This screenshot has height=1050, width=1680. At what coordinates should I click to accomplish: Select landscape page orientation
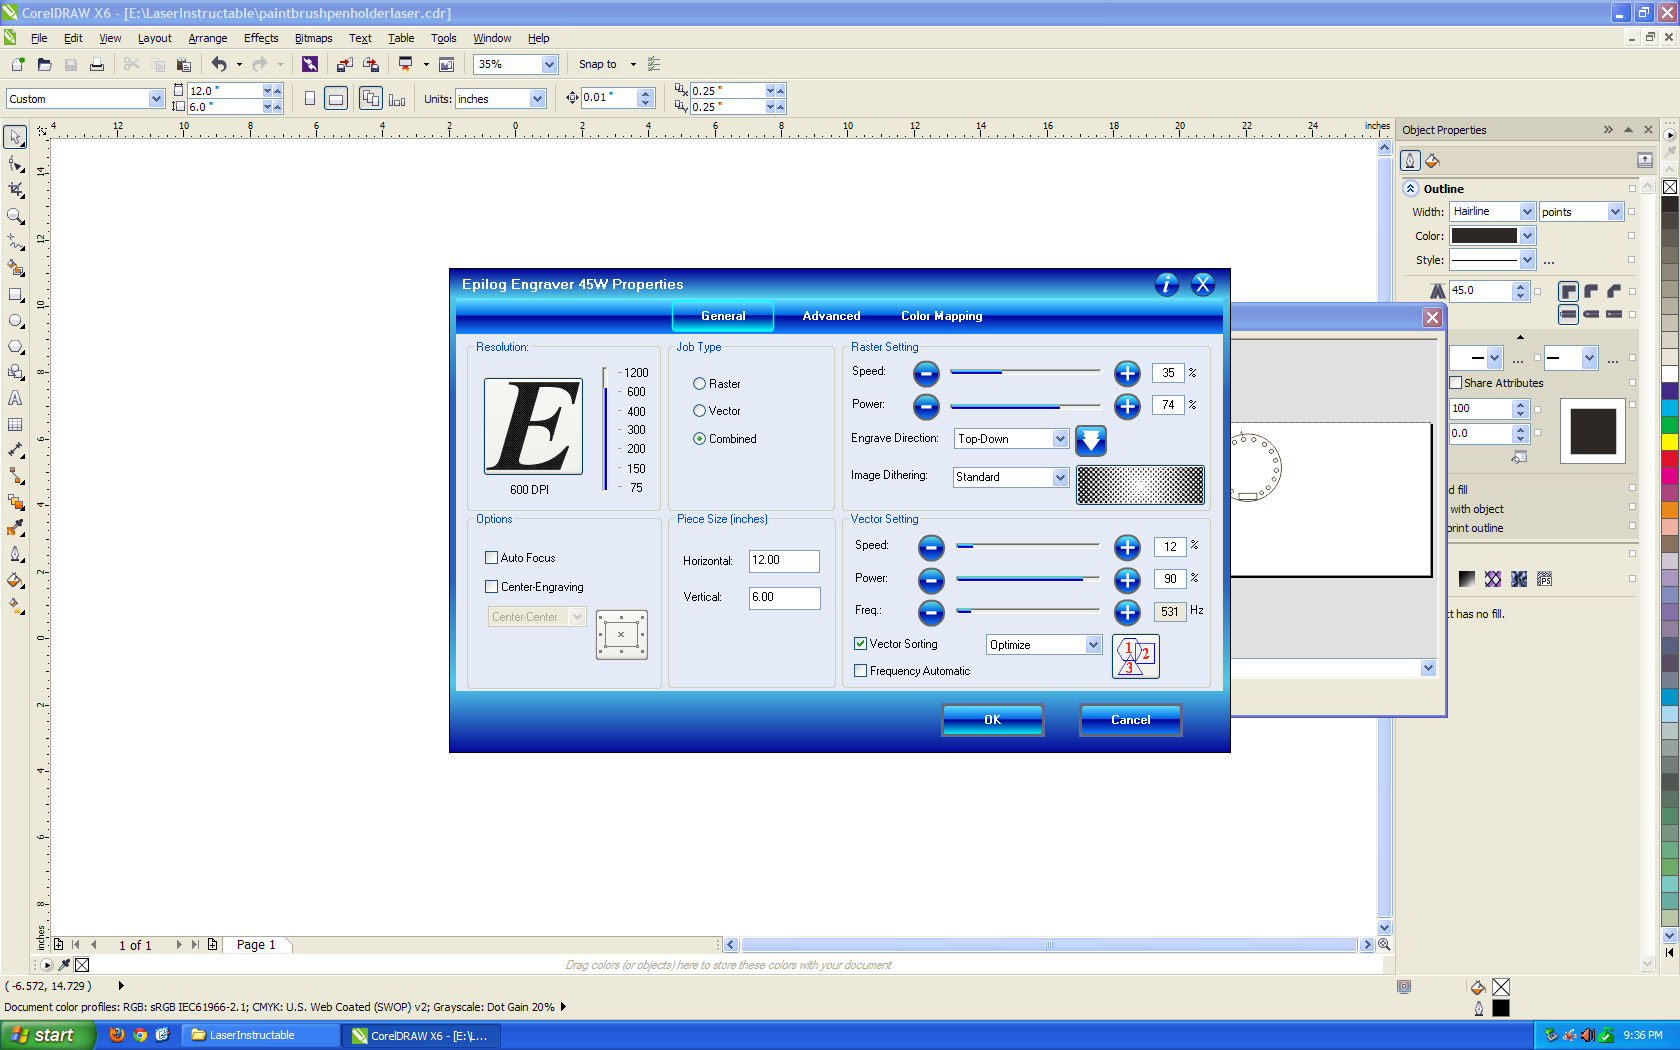tap(336, 98)
